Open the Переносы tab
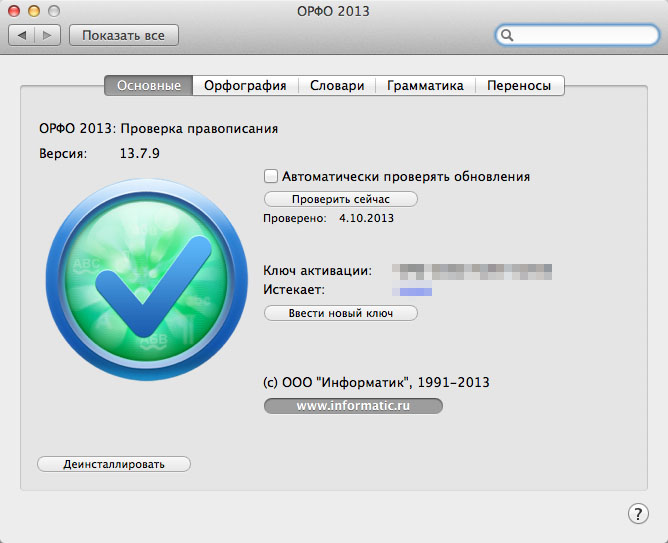The height and width of the screenshot is (543, 668). (519, 86)
